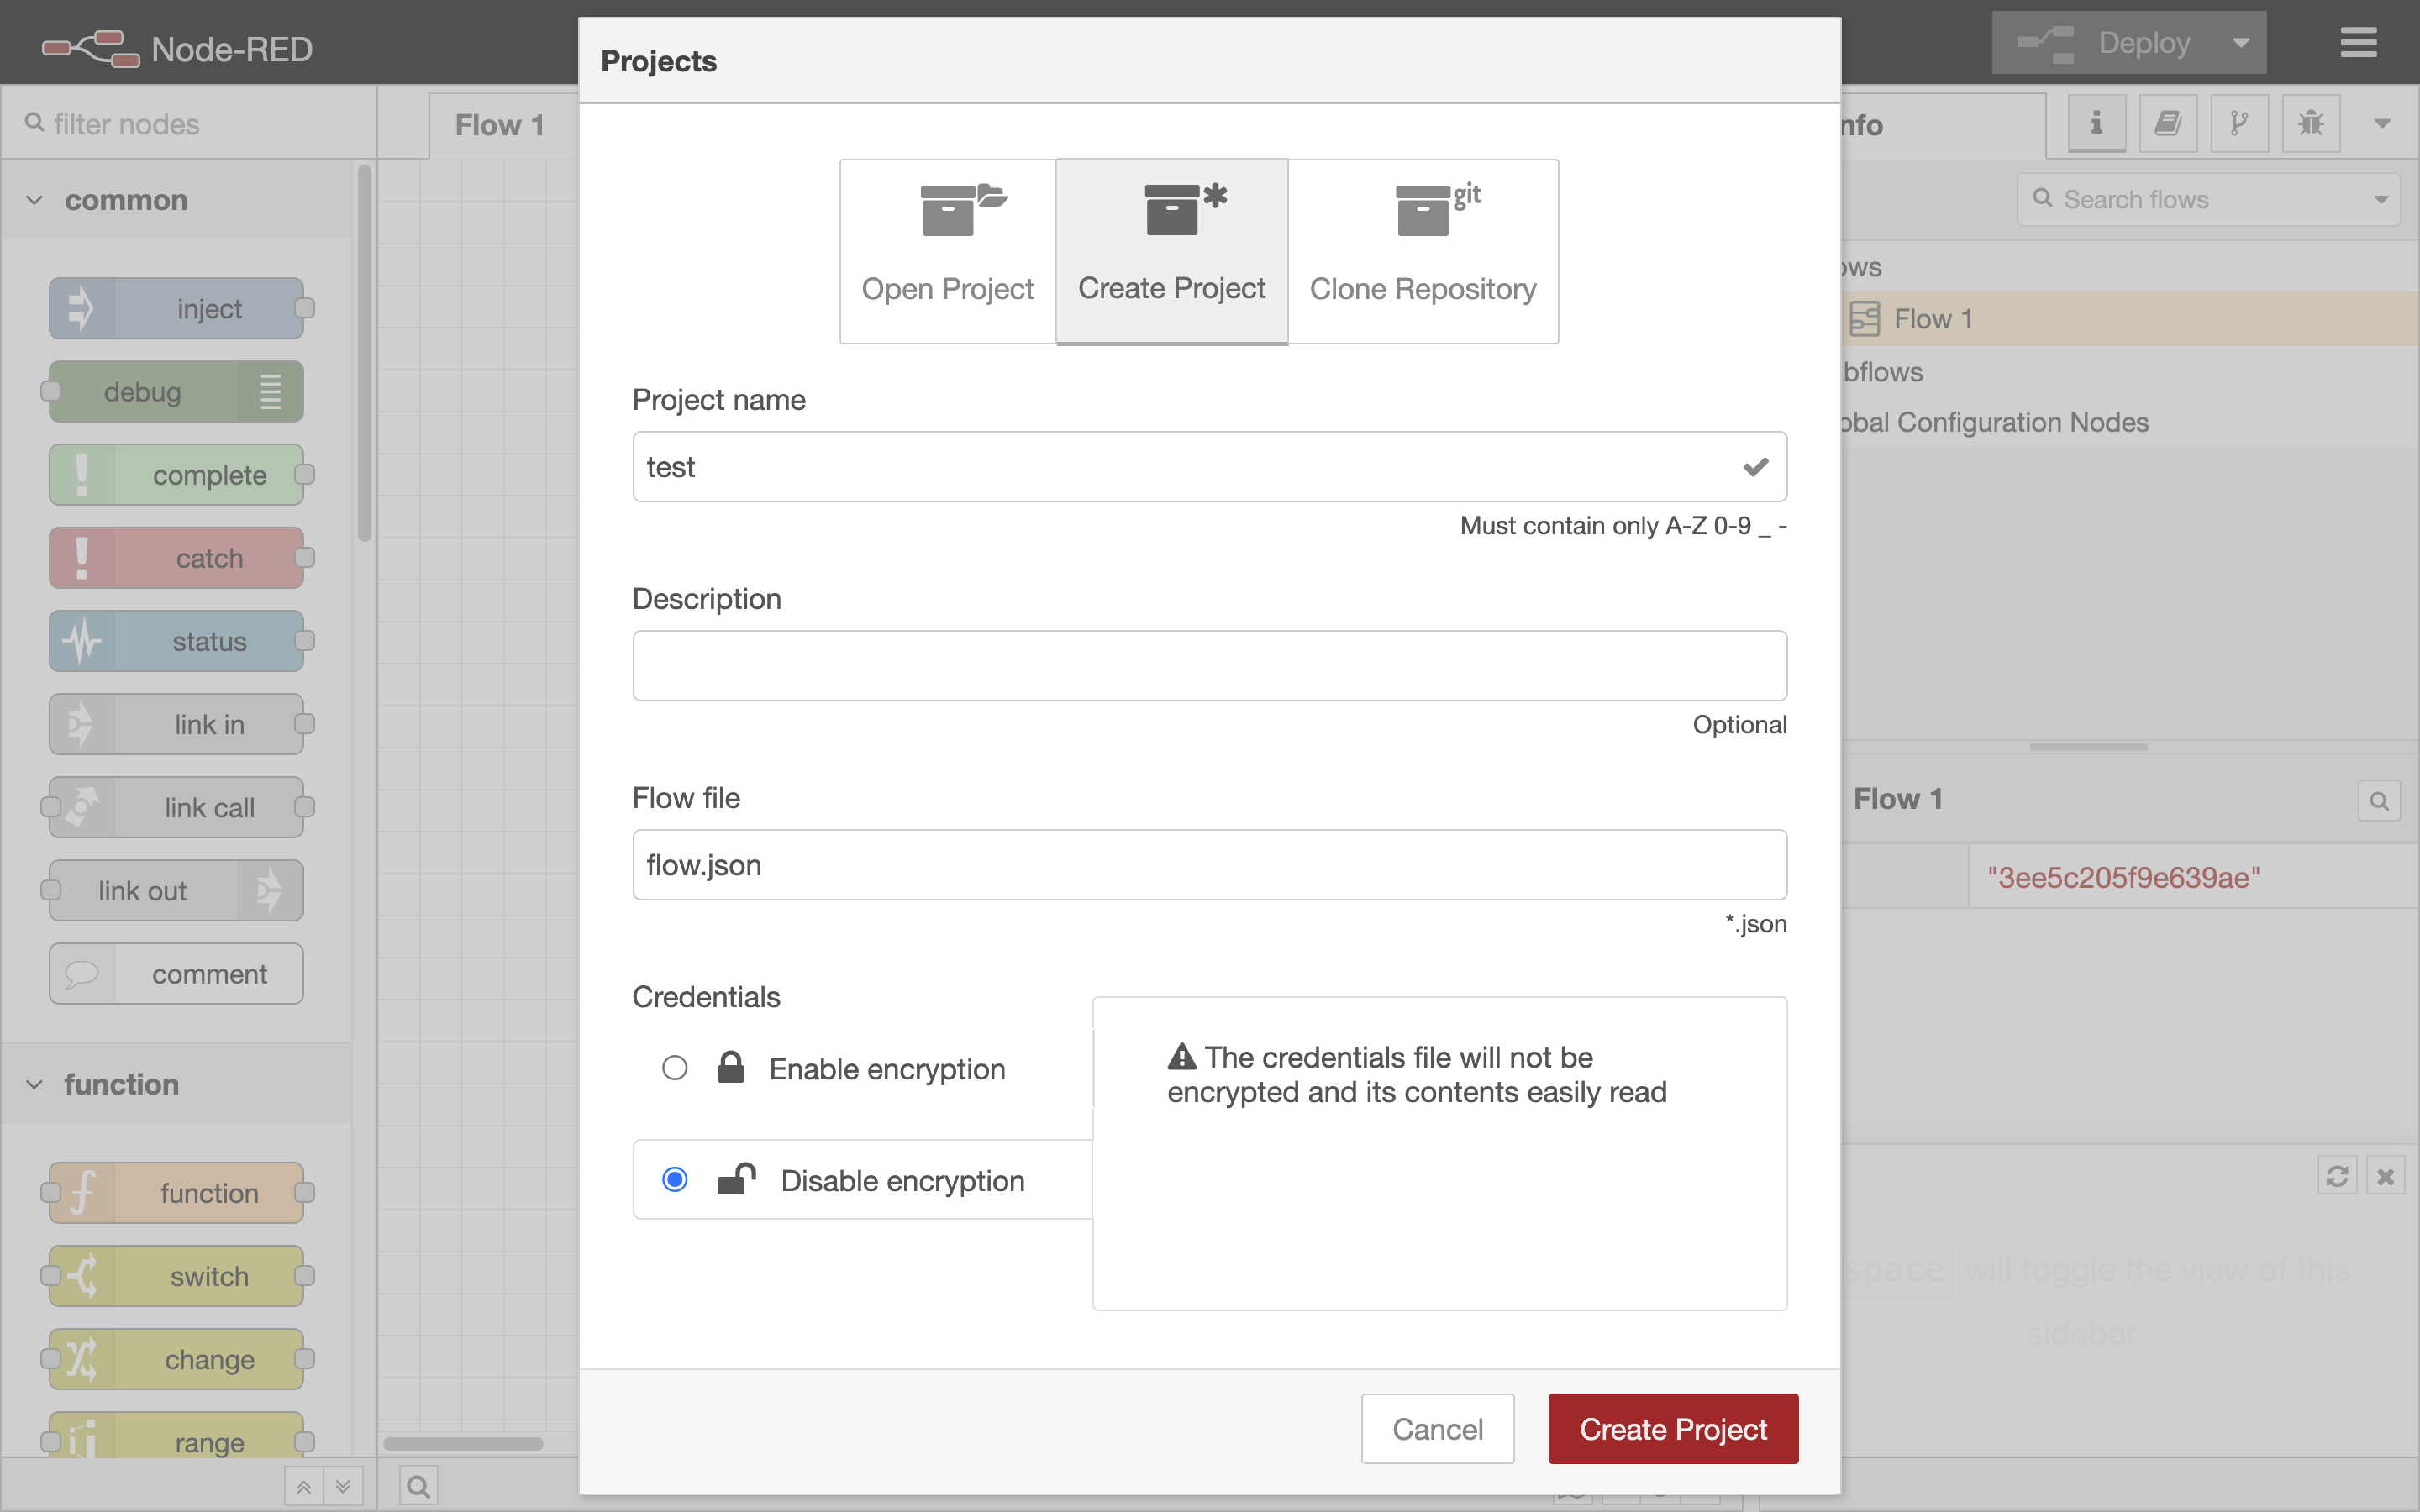Image resolution: width=2420 pixels, height=1512 pixels.
Task: Open the git history sidebar panel
Action: (2239, 123)
